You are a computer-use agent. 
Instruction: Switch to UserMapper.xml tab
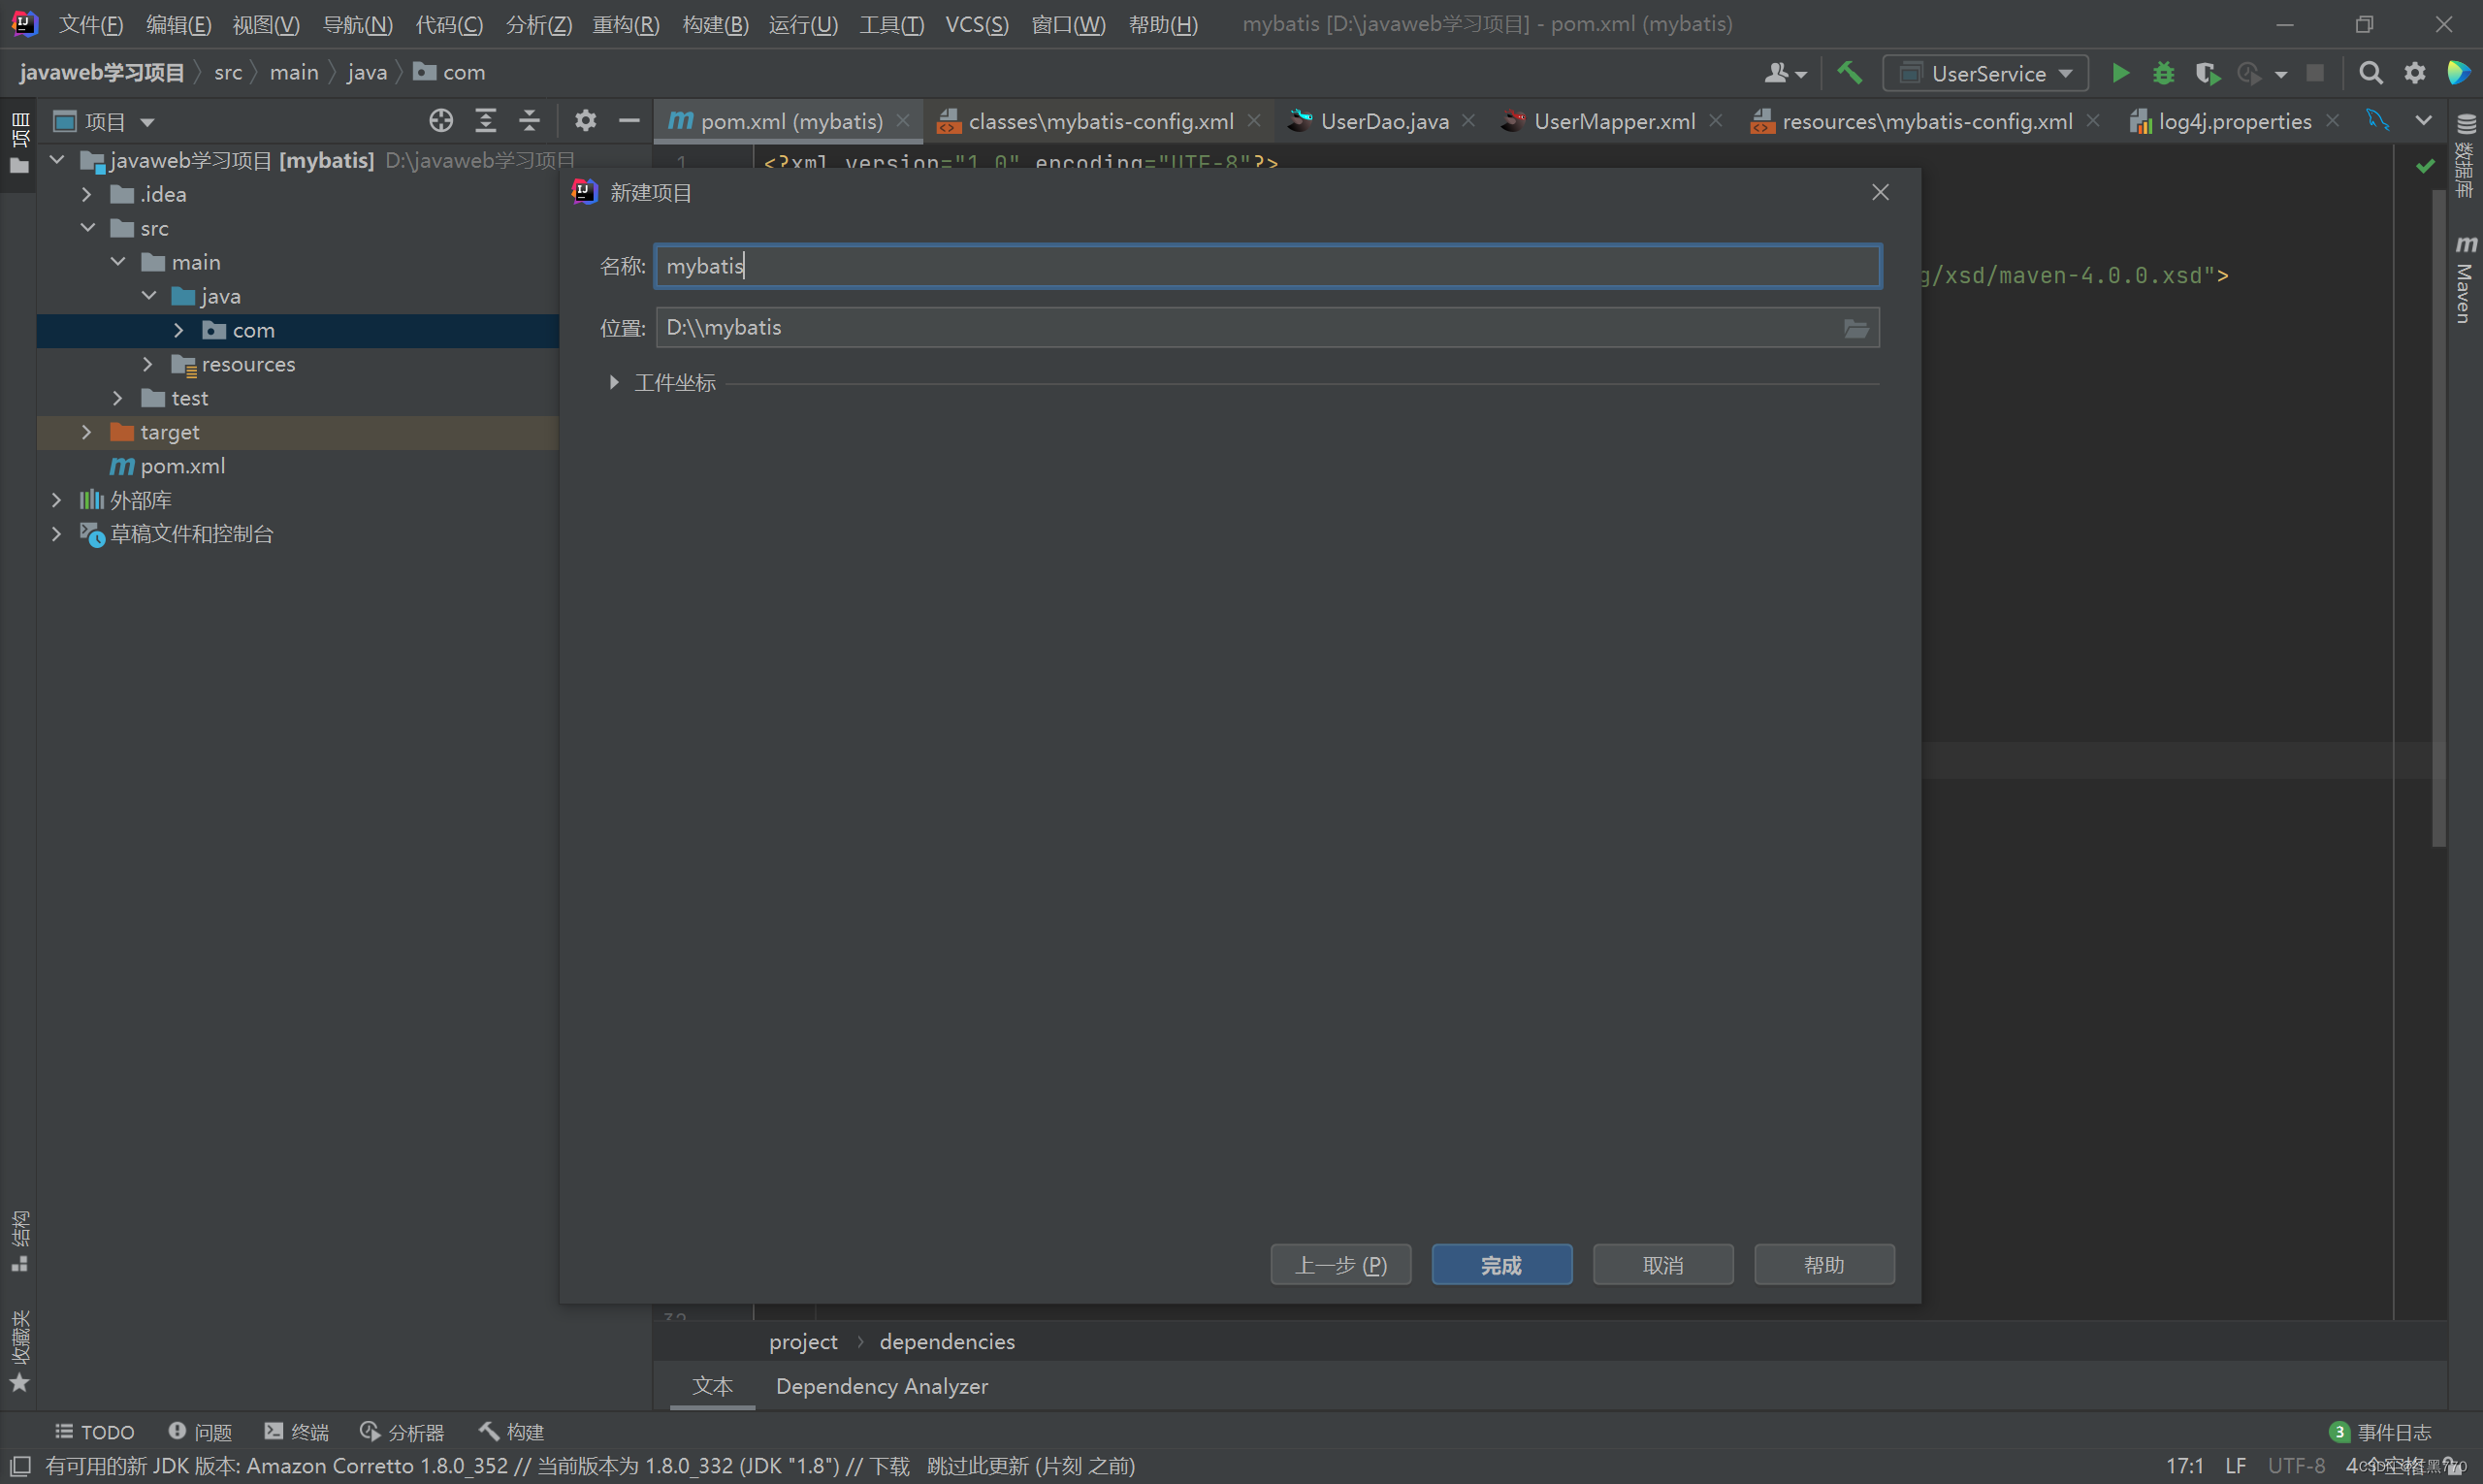coord(1613,121)
